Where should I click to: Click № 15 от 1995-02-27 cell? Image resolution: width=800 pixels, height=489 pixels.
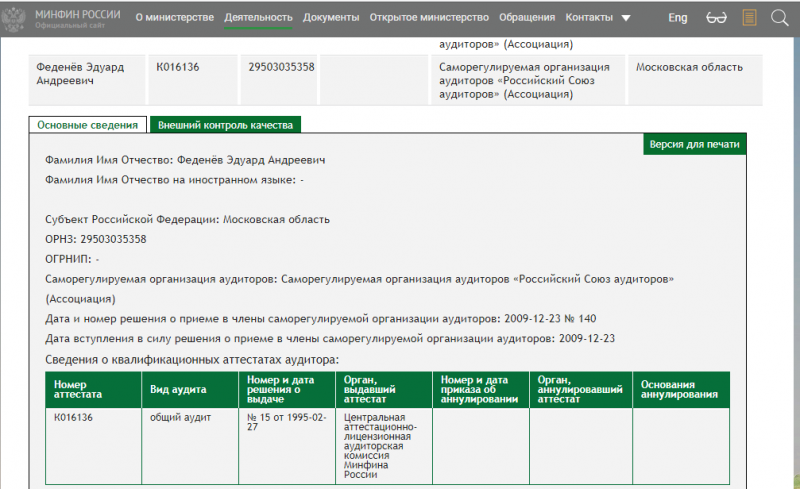tap(287, 446)
